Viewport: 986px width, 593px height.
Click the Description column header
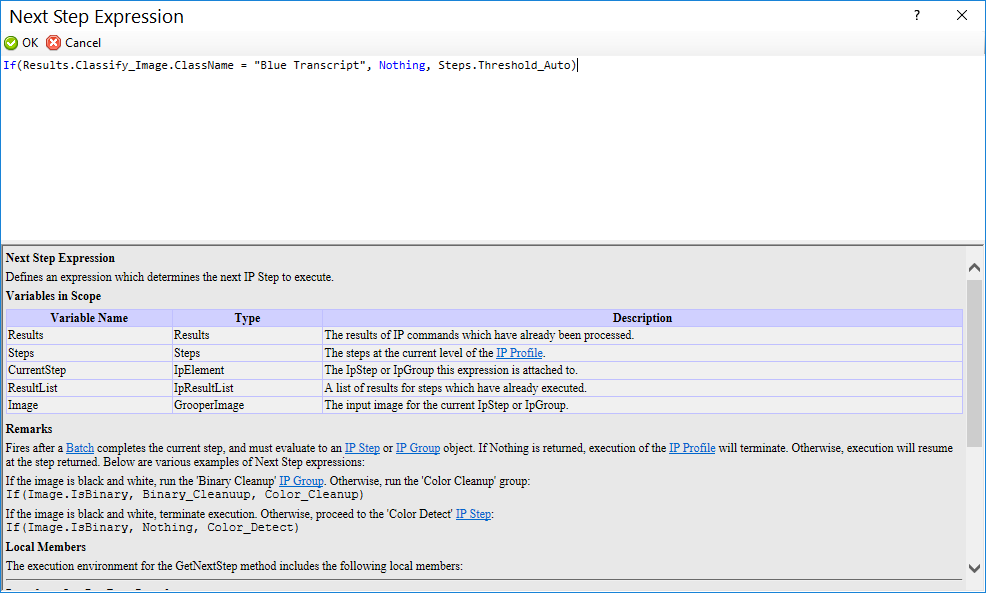[x=643, y=318]
